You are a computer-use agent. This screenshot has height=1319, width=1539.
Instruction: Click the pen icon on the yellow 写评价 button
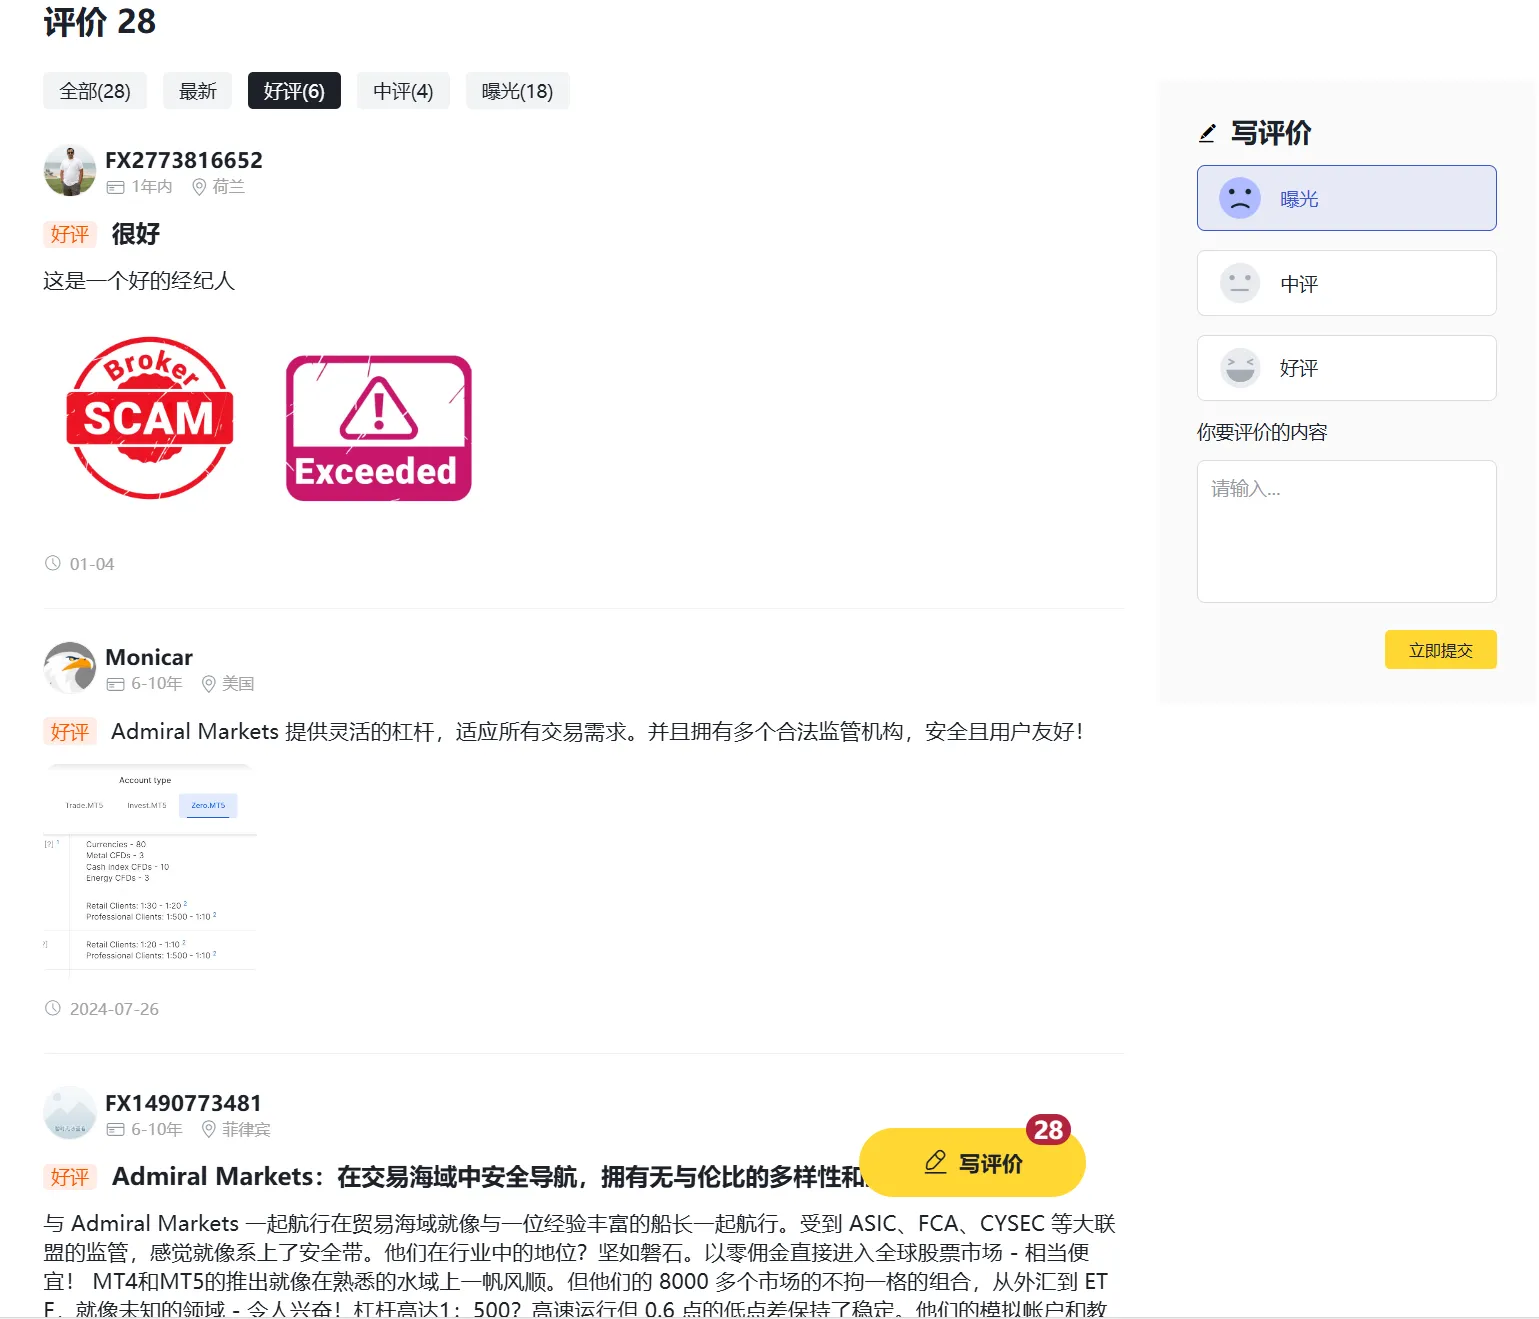[935, 1162]
